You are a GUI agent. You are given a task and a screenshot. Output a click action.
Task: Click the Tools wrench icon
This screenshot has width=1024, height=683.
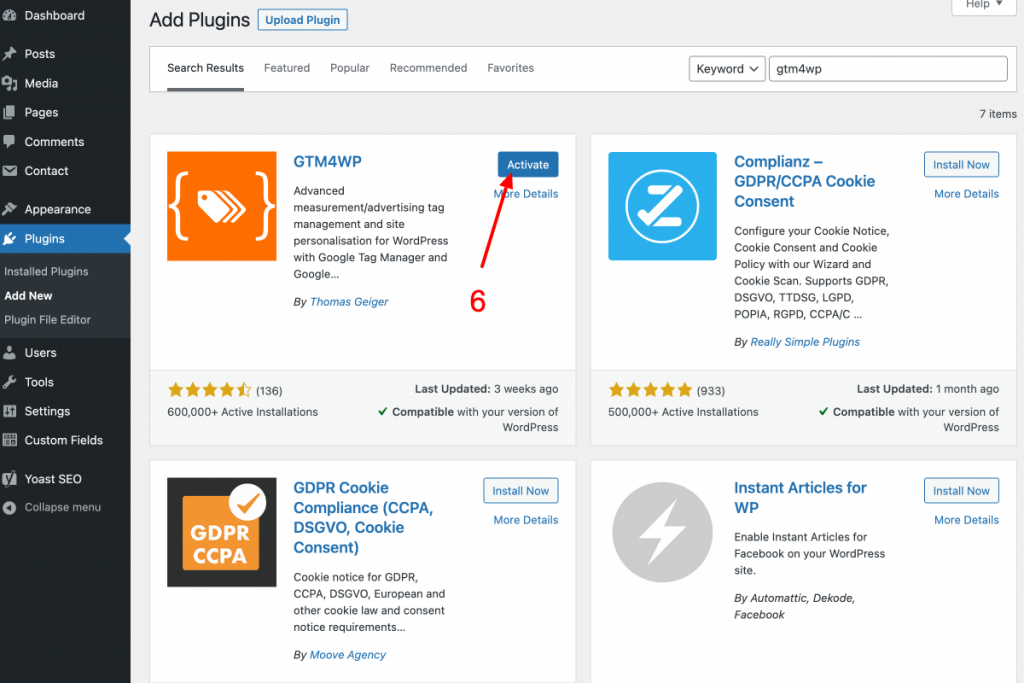[9, 382]
